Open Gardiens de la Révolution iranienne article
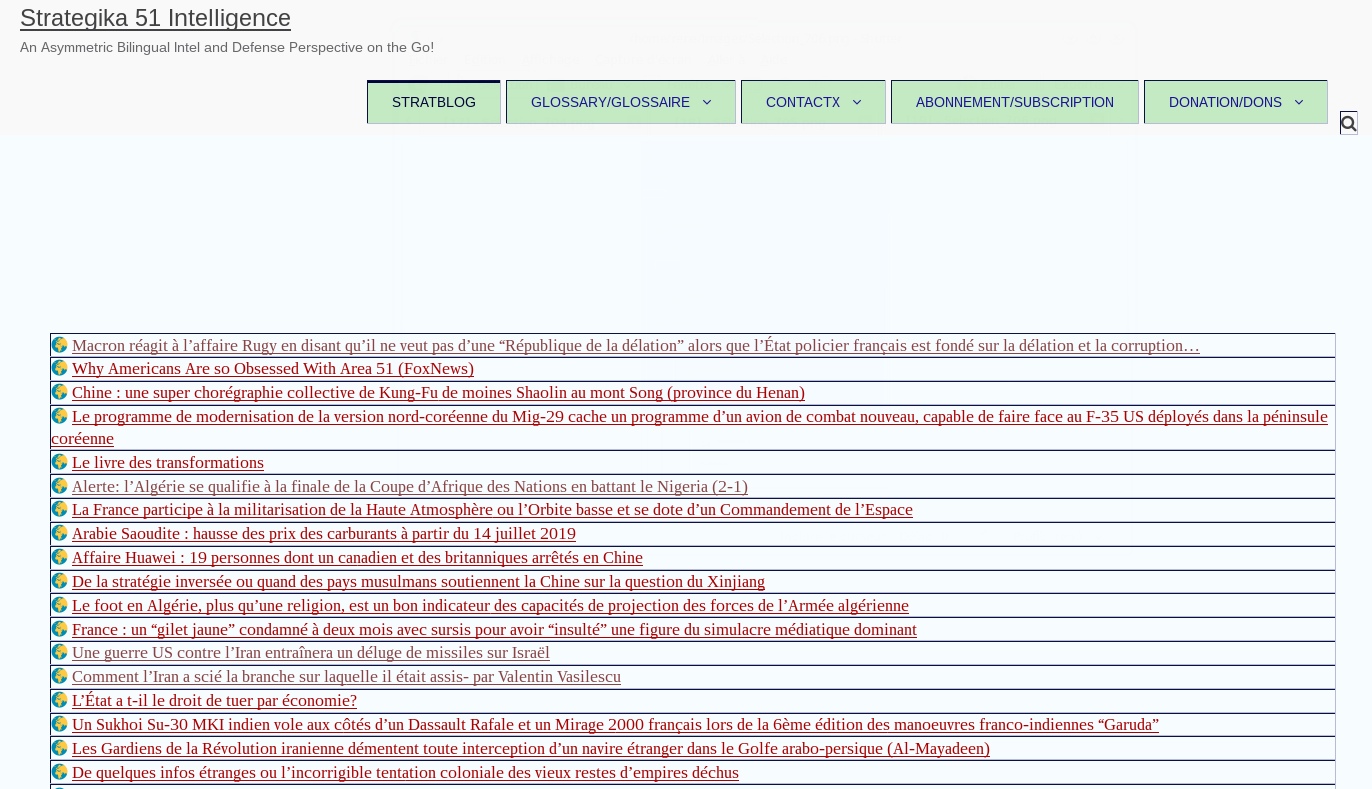 pos(530,749)
